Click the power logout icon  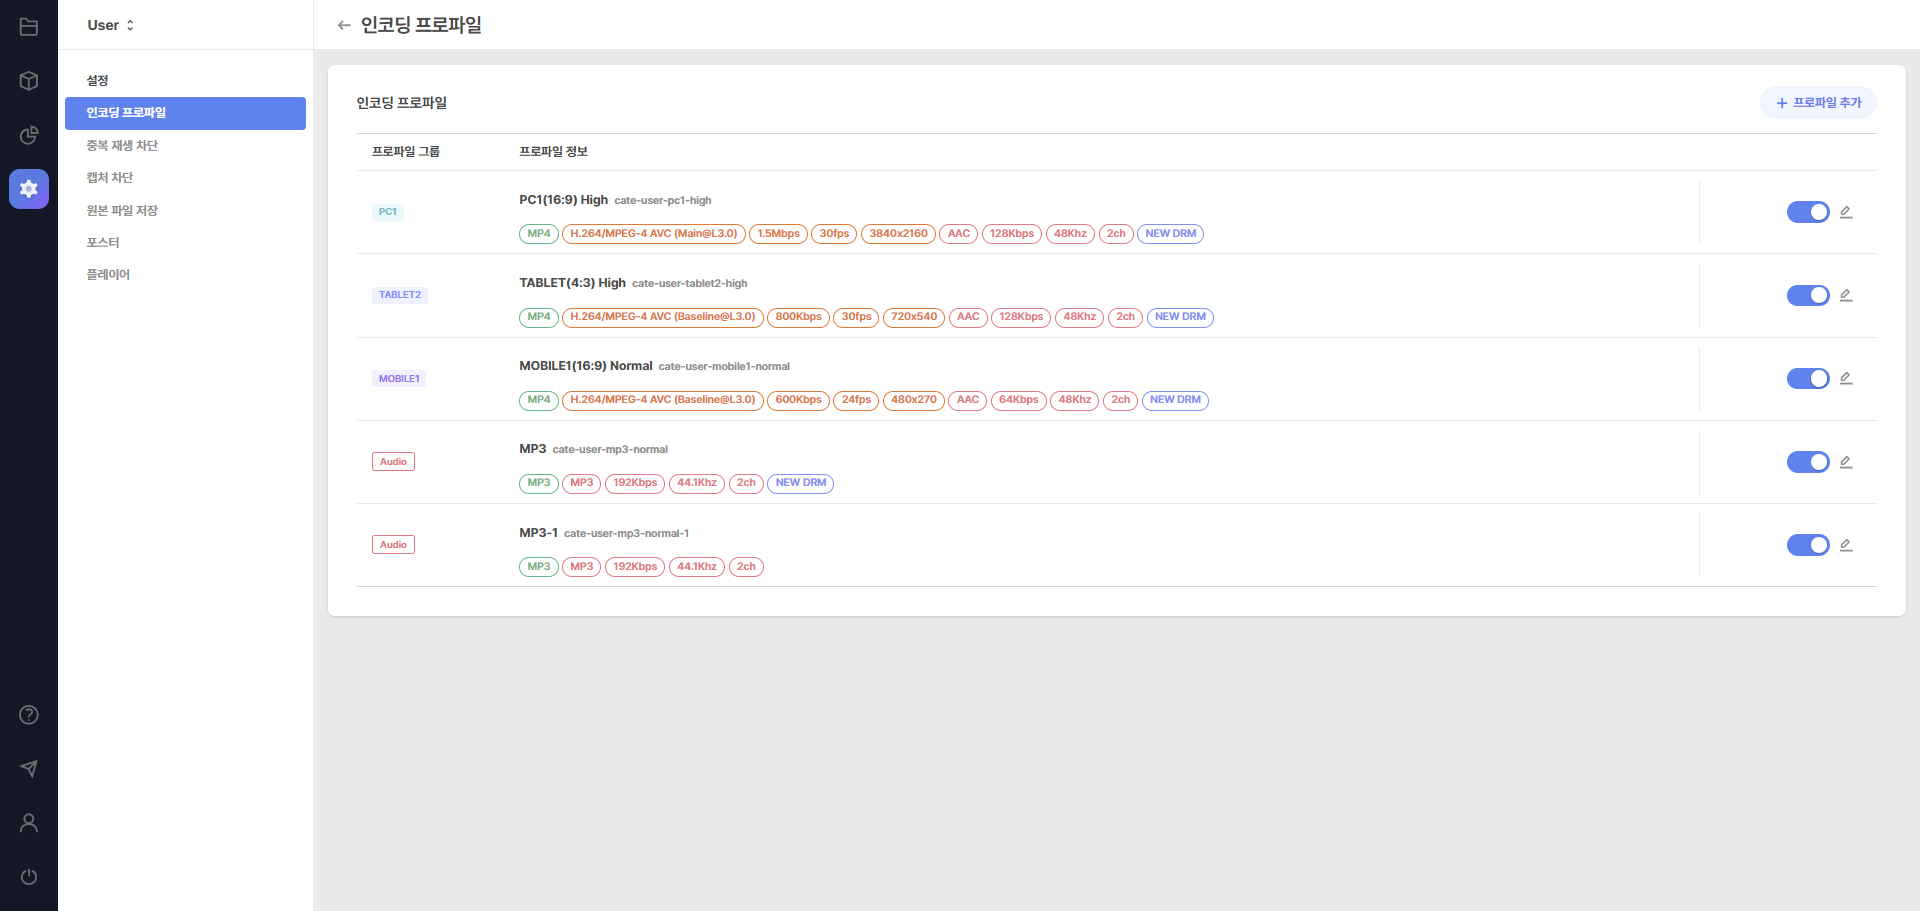pyautogui.click(x=29, y=877)
